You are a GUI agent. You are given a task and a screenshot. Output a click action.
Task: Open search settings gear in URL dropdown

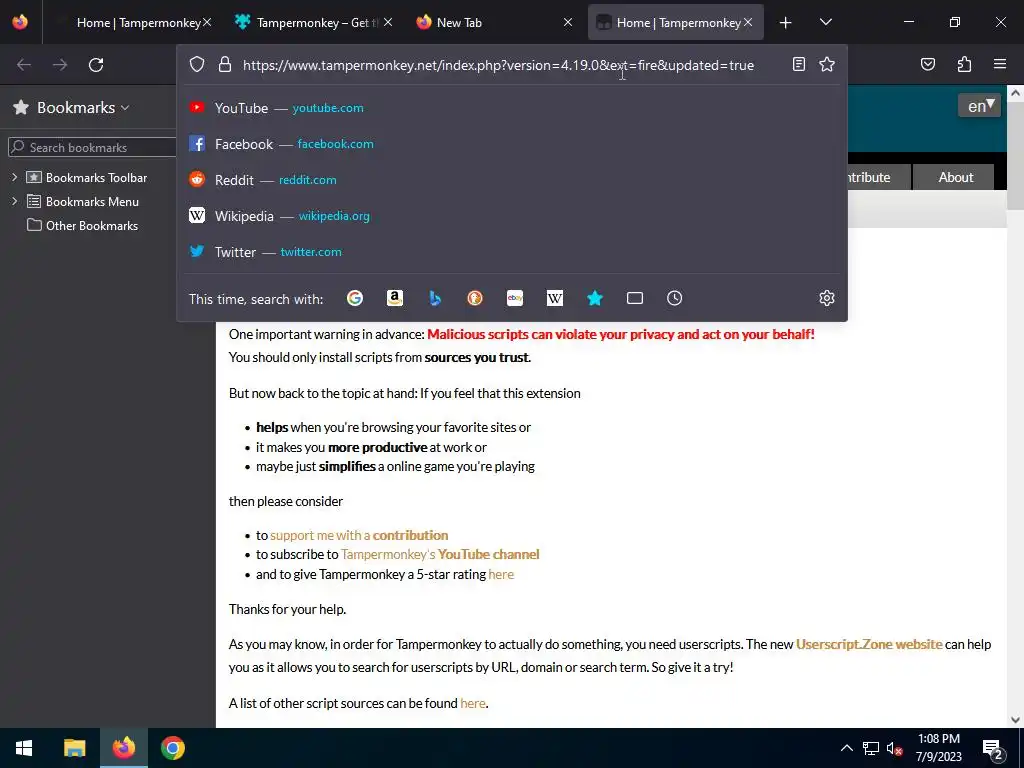click(827, 298)
